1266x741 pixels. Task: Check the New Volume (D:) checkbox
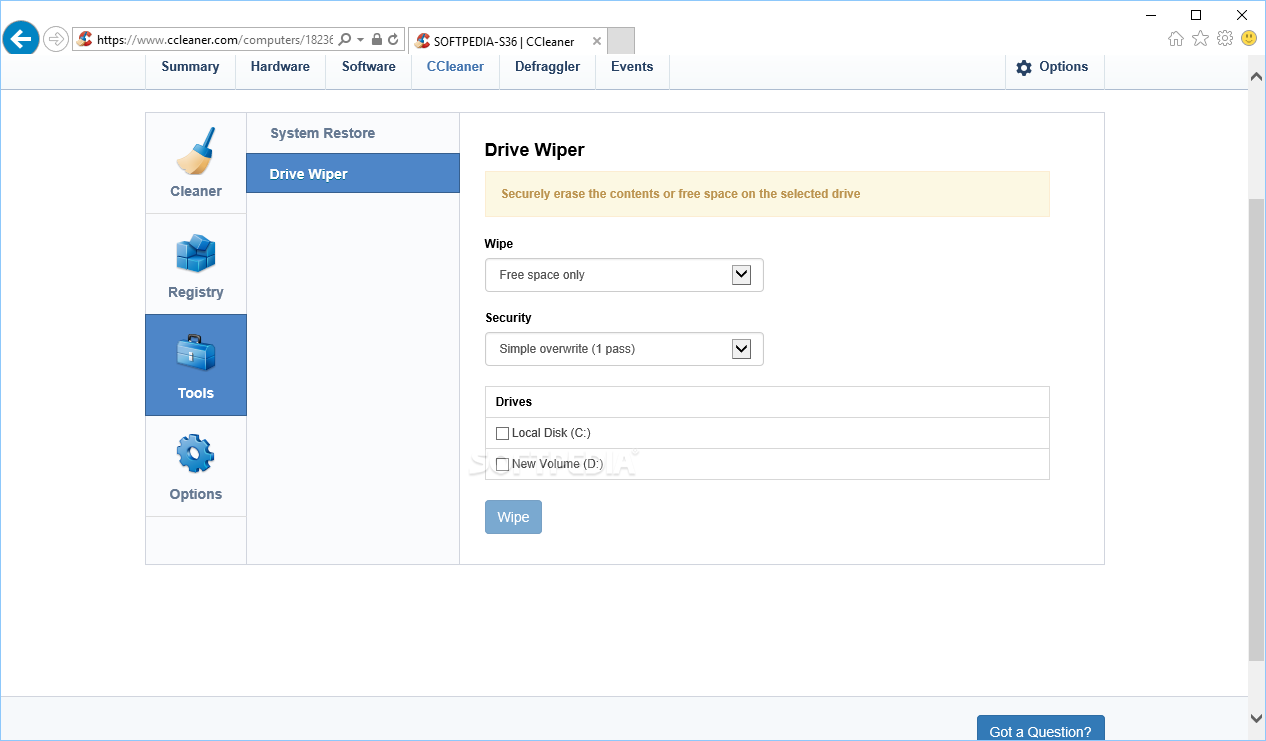pyautogui.click(x=502, y=464)
